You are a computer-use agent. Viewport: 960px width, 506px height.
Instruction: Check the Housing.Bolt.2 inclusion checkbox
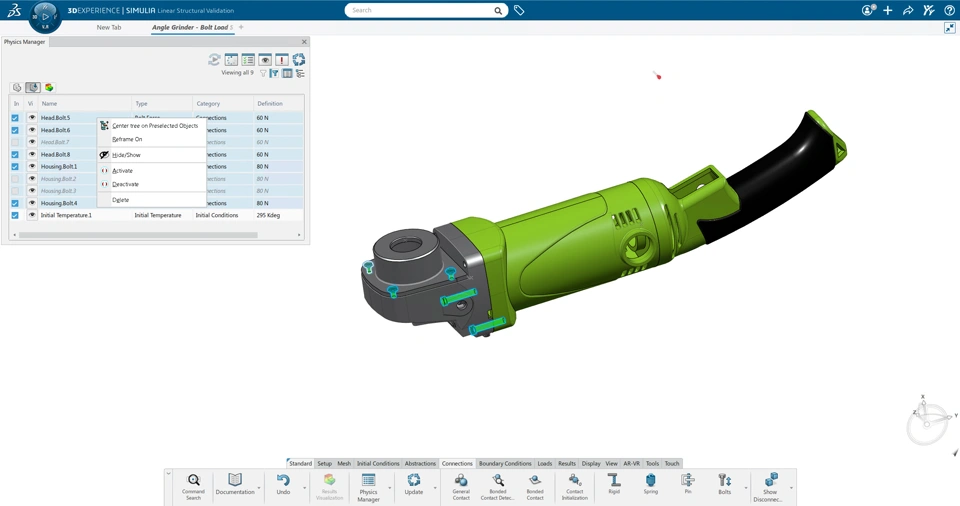click(x=15, y=179)
